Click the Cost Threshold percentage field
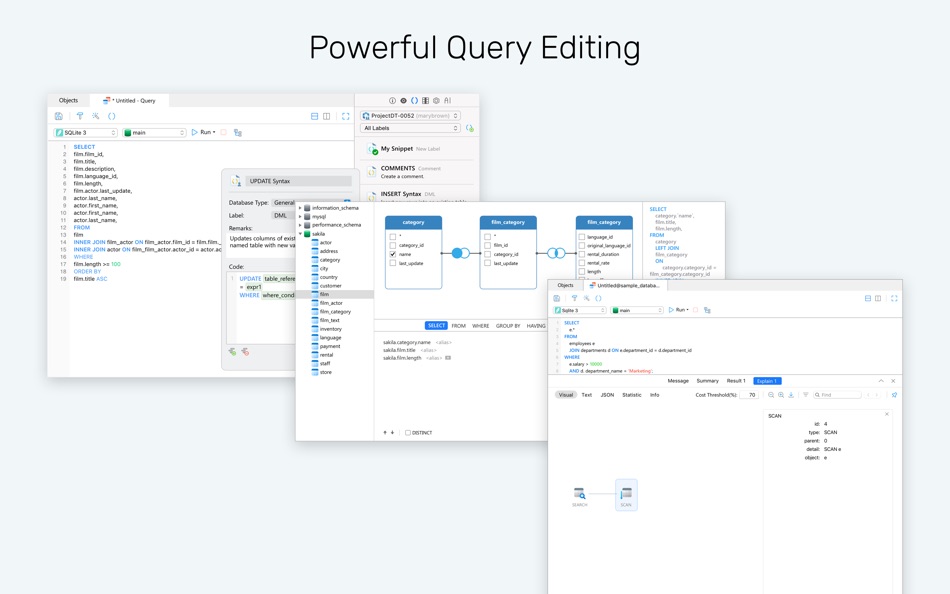The image size is (950, 594). [x=749, y=395]
